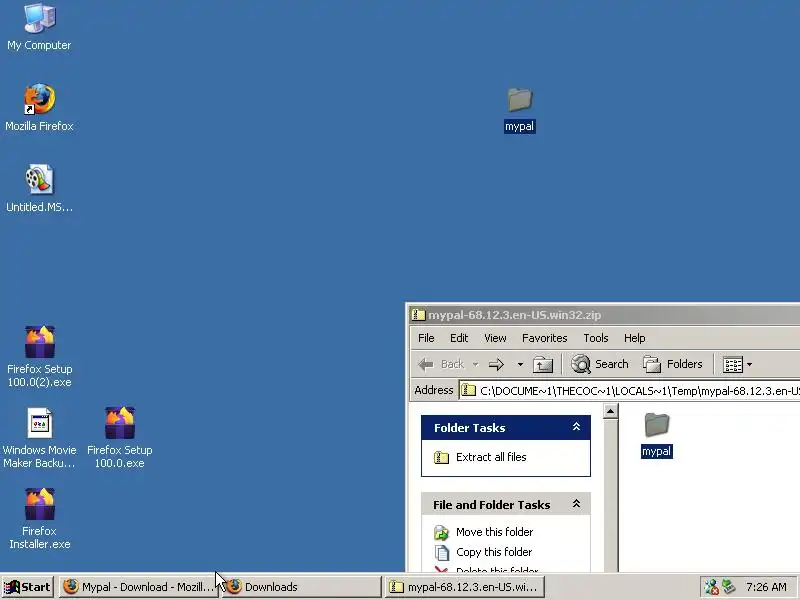
Task: Click Extract all files link
Action: click(491, 457)
